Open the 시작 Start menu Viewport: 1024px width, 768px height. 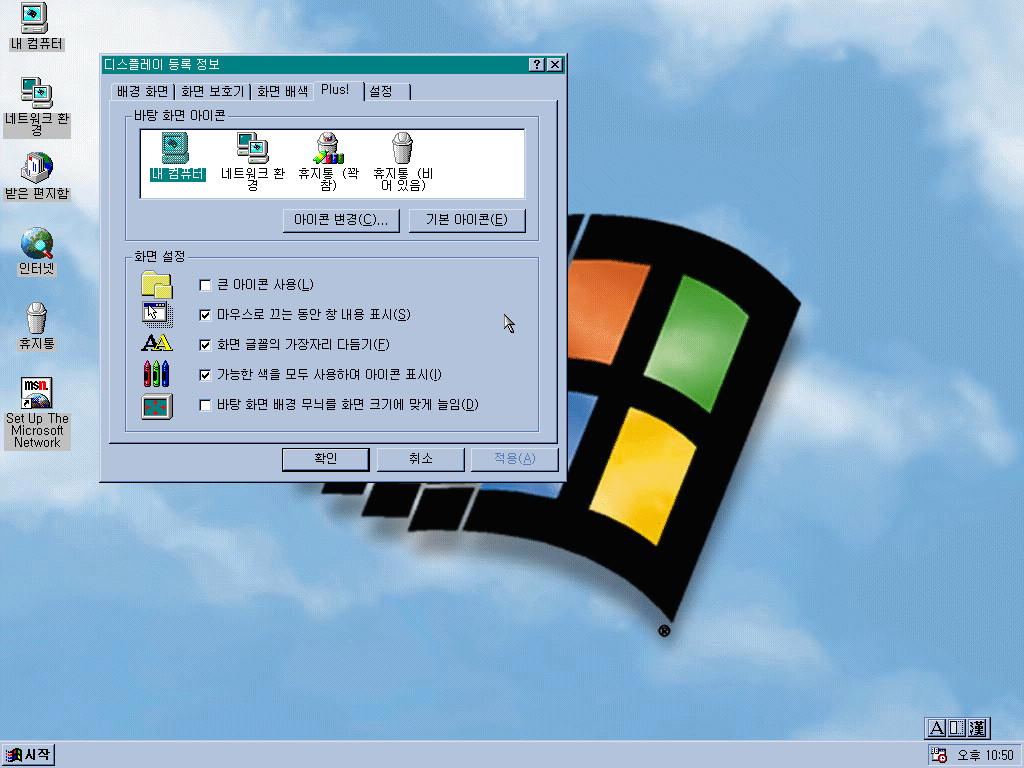pos(27,755)
